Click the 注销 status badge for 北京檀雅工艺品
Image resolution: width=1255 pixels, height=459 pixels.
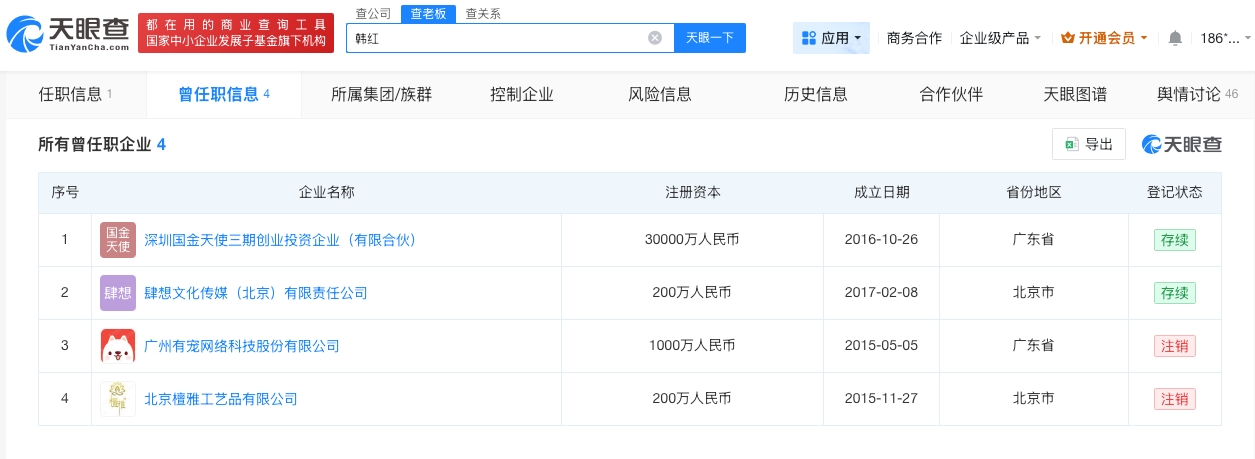(1175, 399)
